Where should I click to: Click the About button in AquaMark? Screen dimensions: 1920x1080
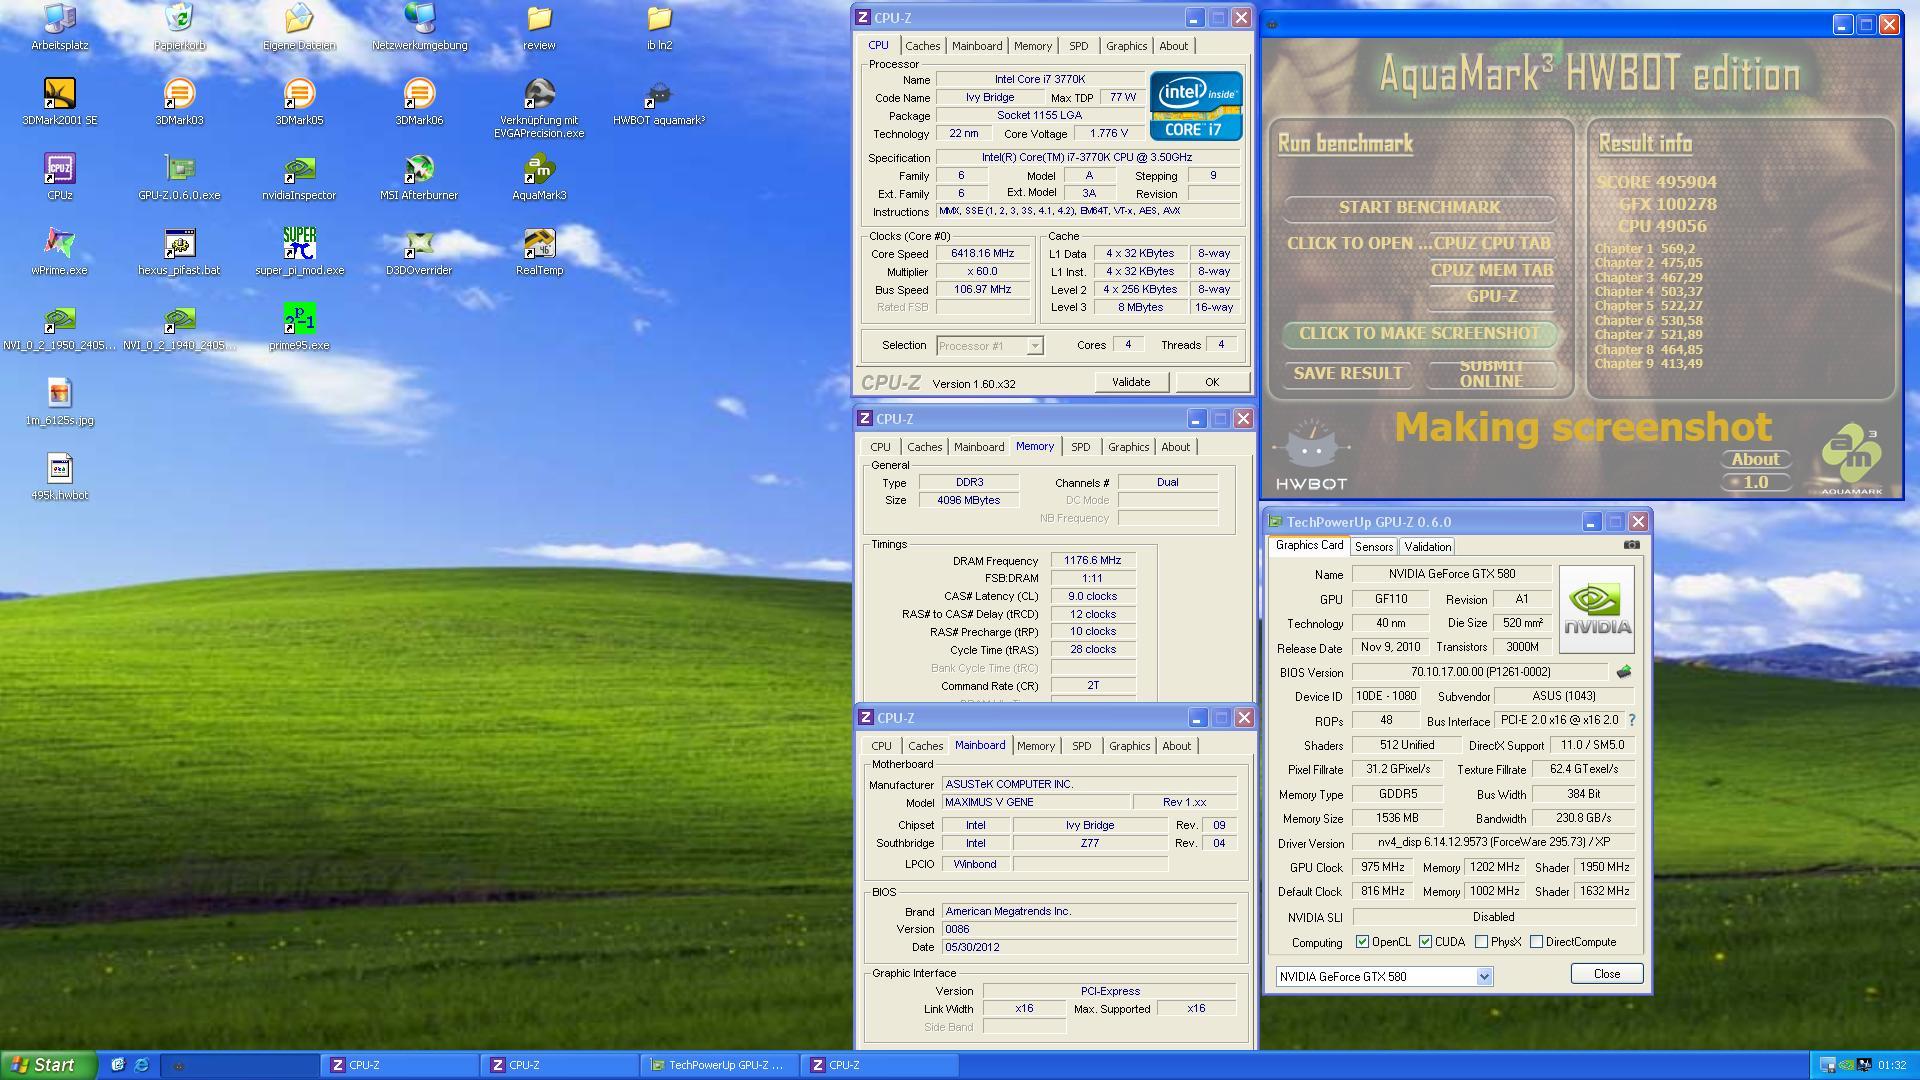[x=1755, y=459]
